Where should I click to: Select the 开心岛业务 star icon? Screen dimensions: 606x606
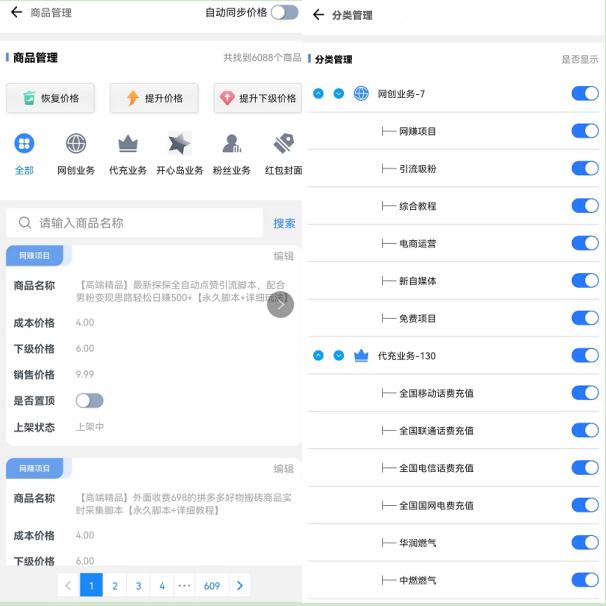click(x=180, y=144)
